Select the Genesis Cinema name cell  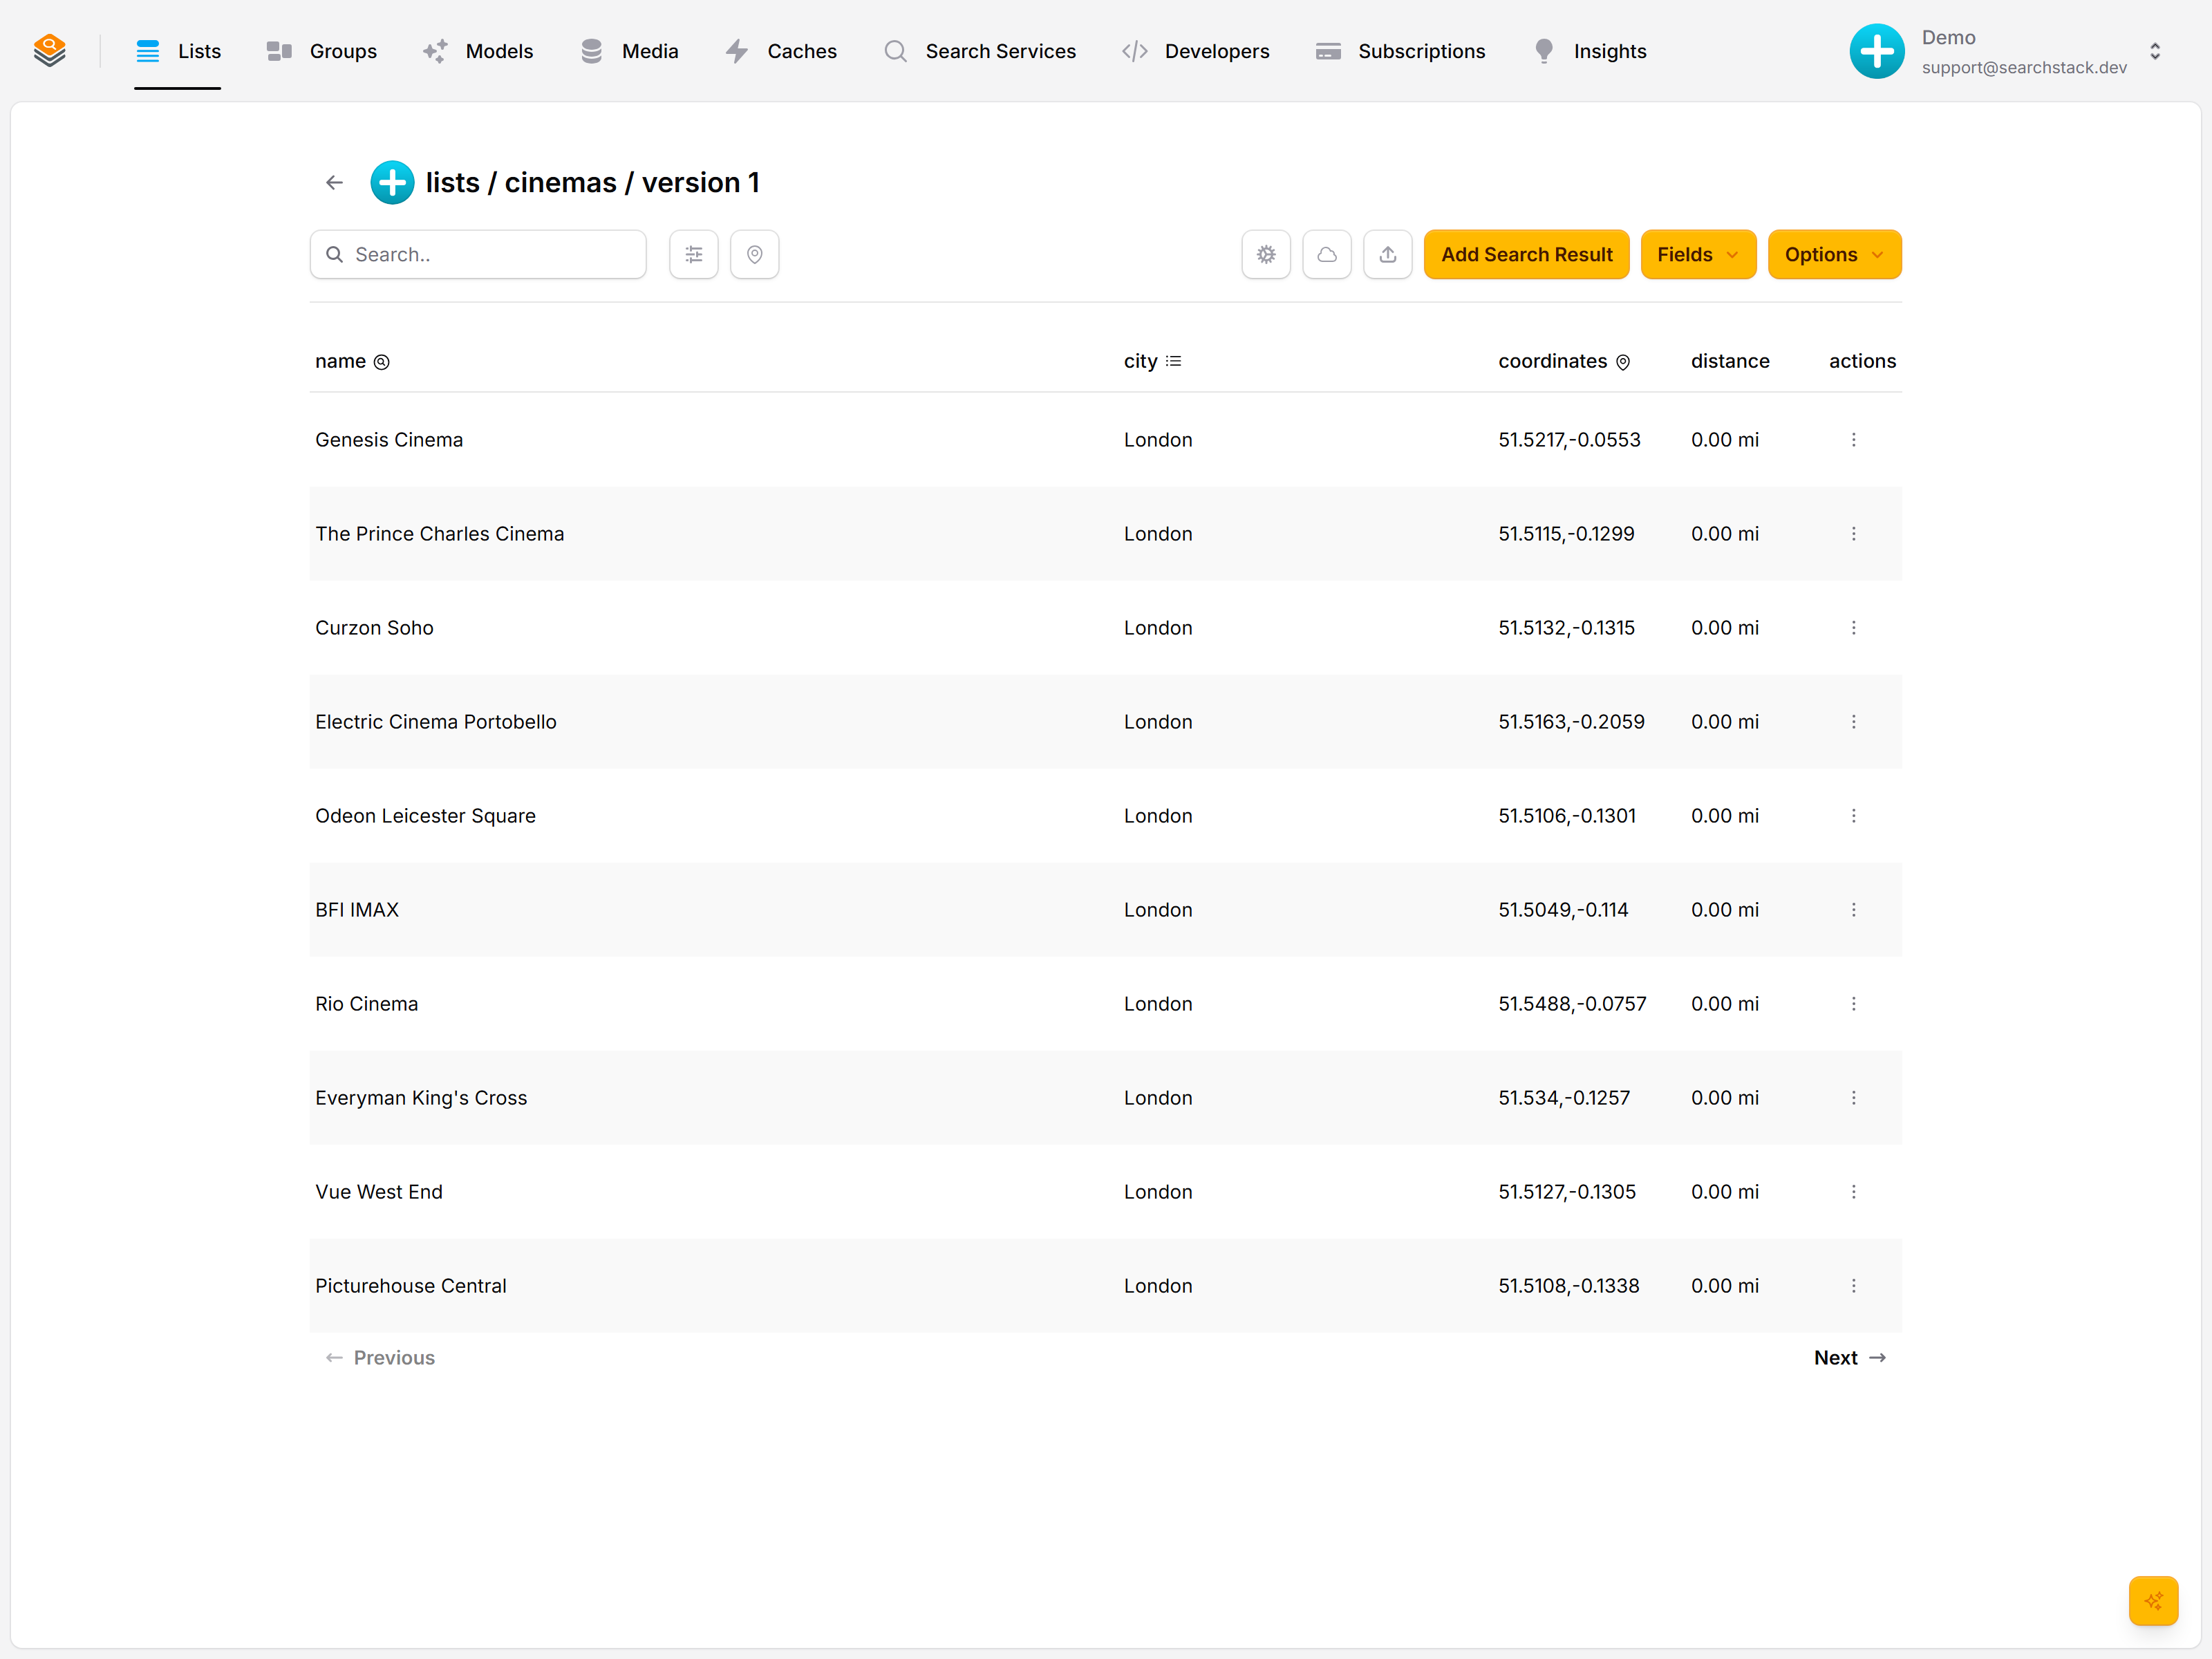pos(389,440)
